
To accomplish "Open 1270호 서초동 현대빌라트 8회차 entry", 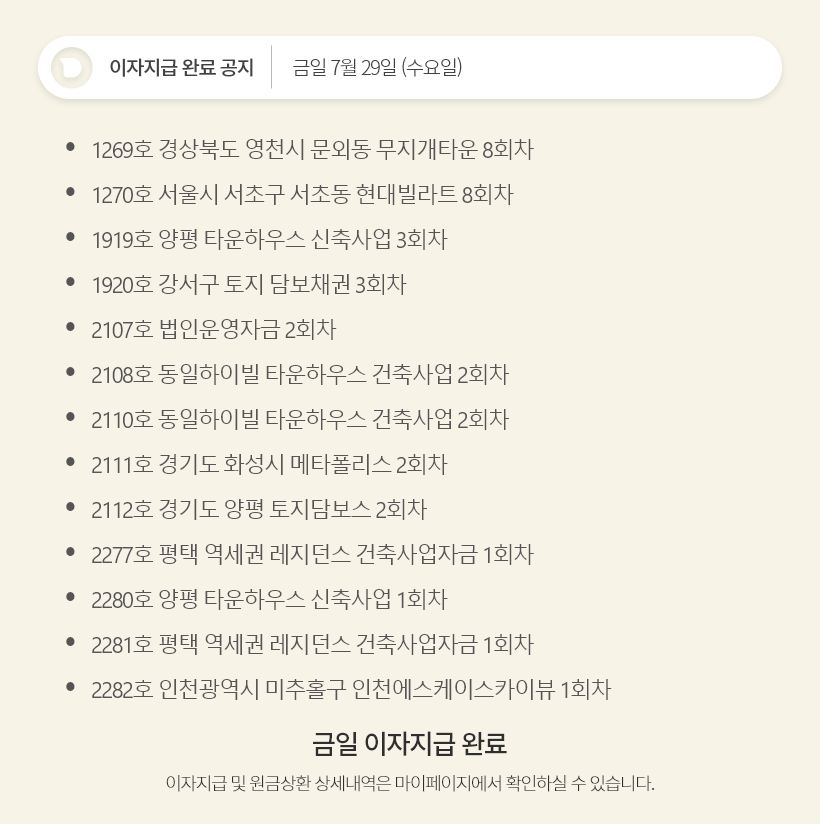I will click(302, 195).
